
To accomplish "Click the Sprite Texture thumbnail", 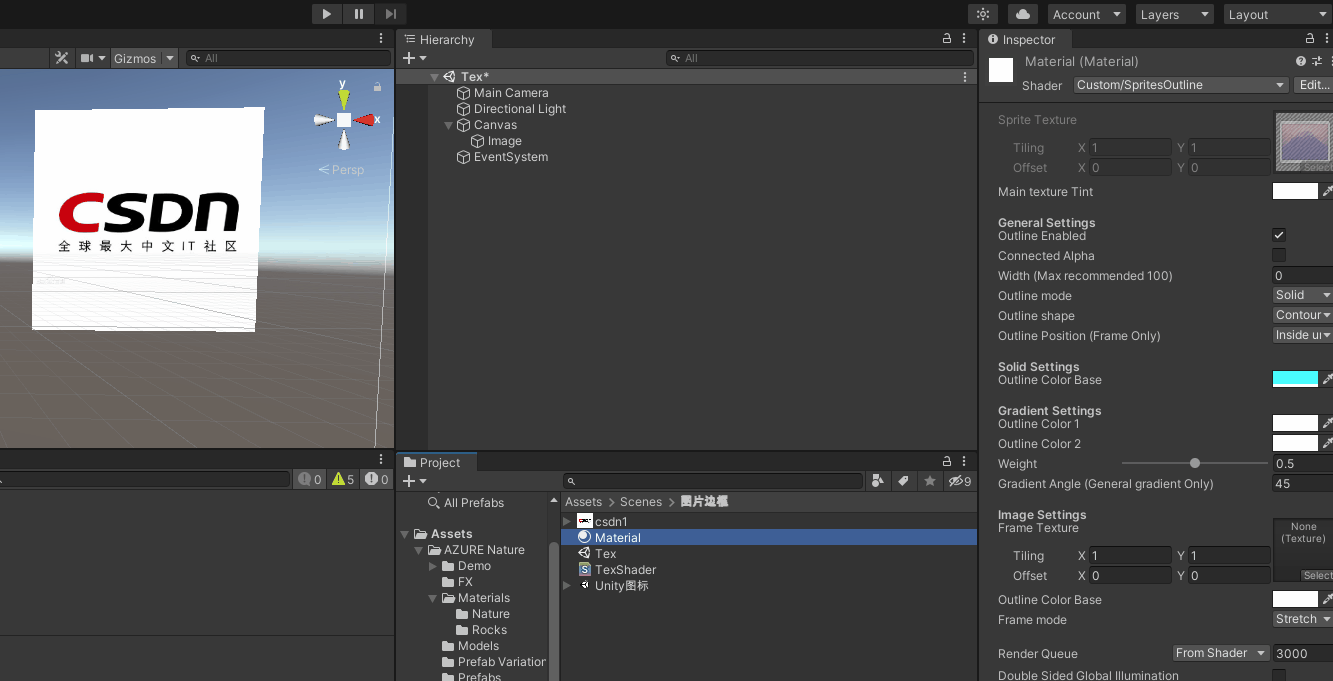I will (1303, 142).
